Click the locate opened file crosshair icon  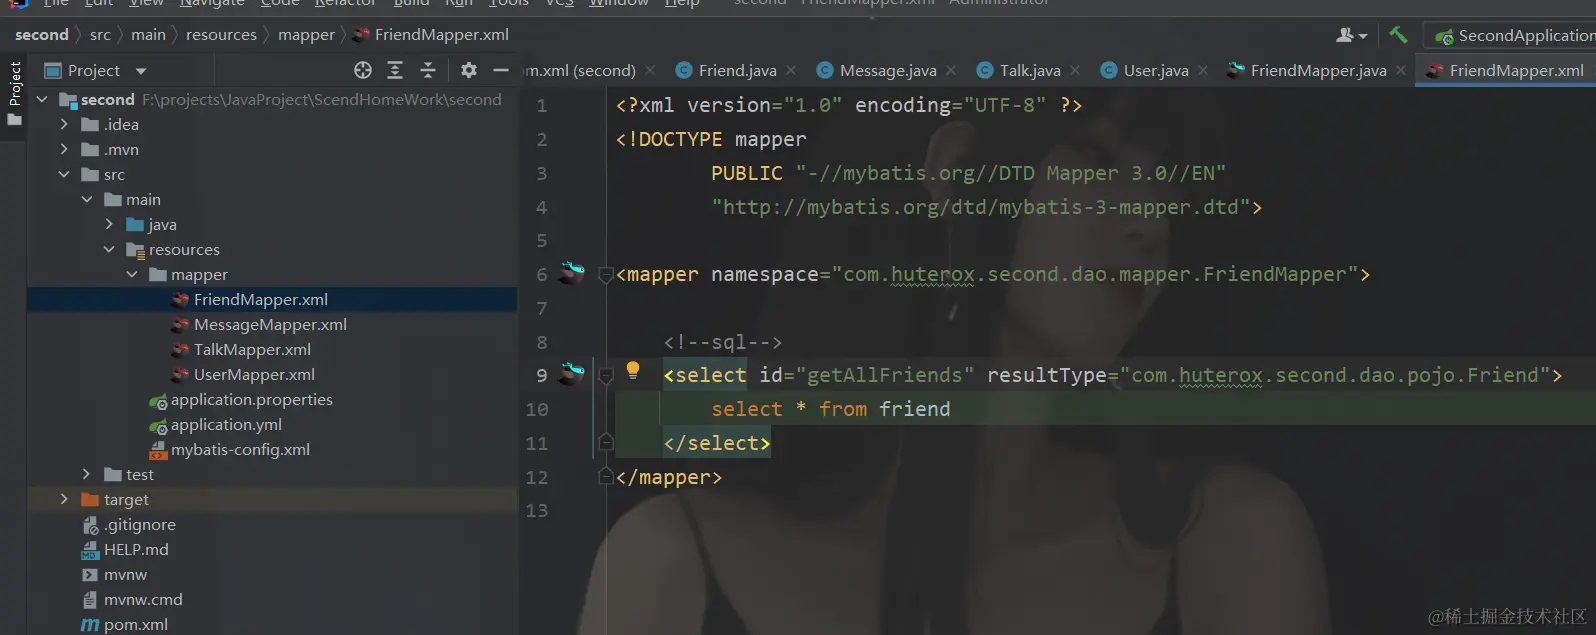click(x=363, y=70)
